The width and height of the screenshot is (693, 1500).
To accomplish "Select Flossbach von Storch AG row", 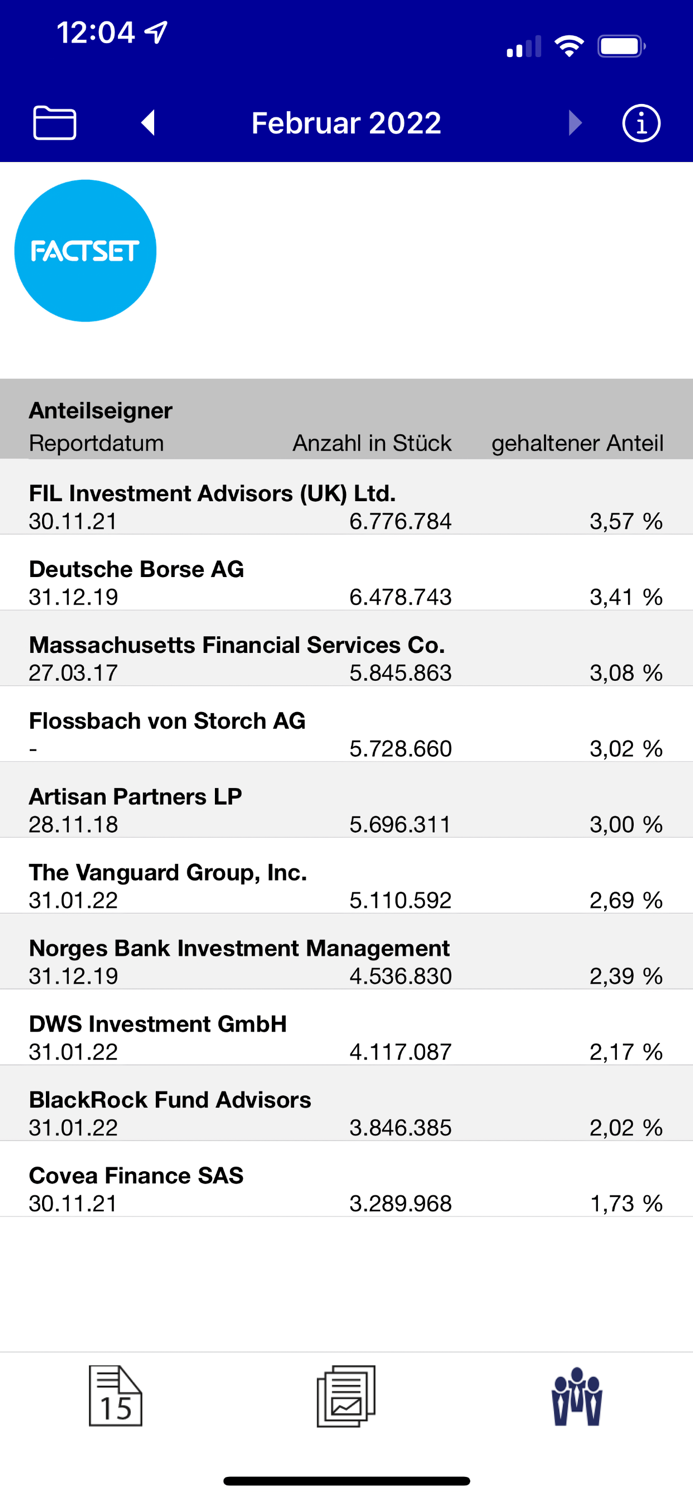I will click(346, 734).
